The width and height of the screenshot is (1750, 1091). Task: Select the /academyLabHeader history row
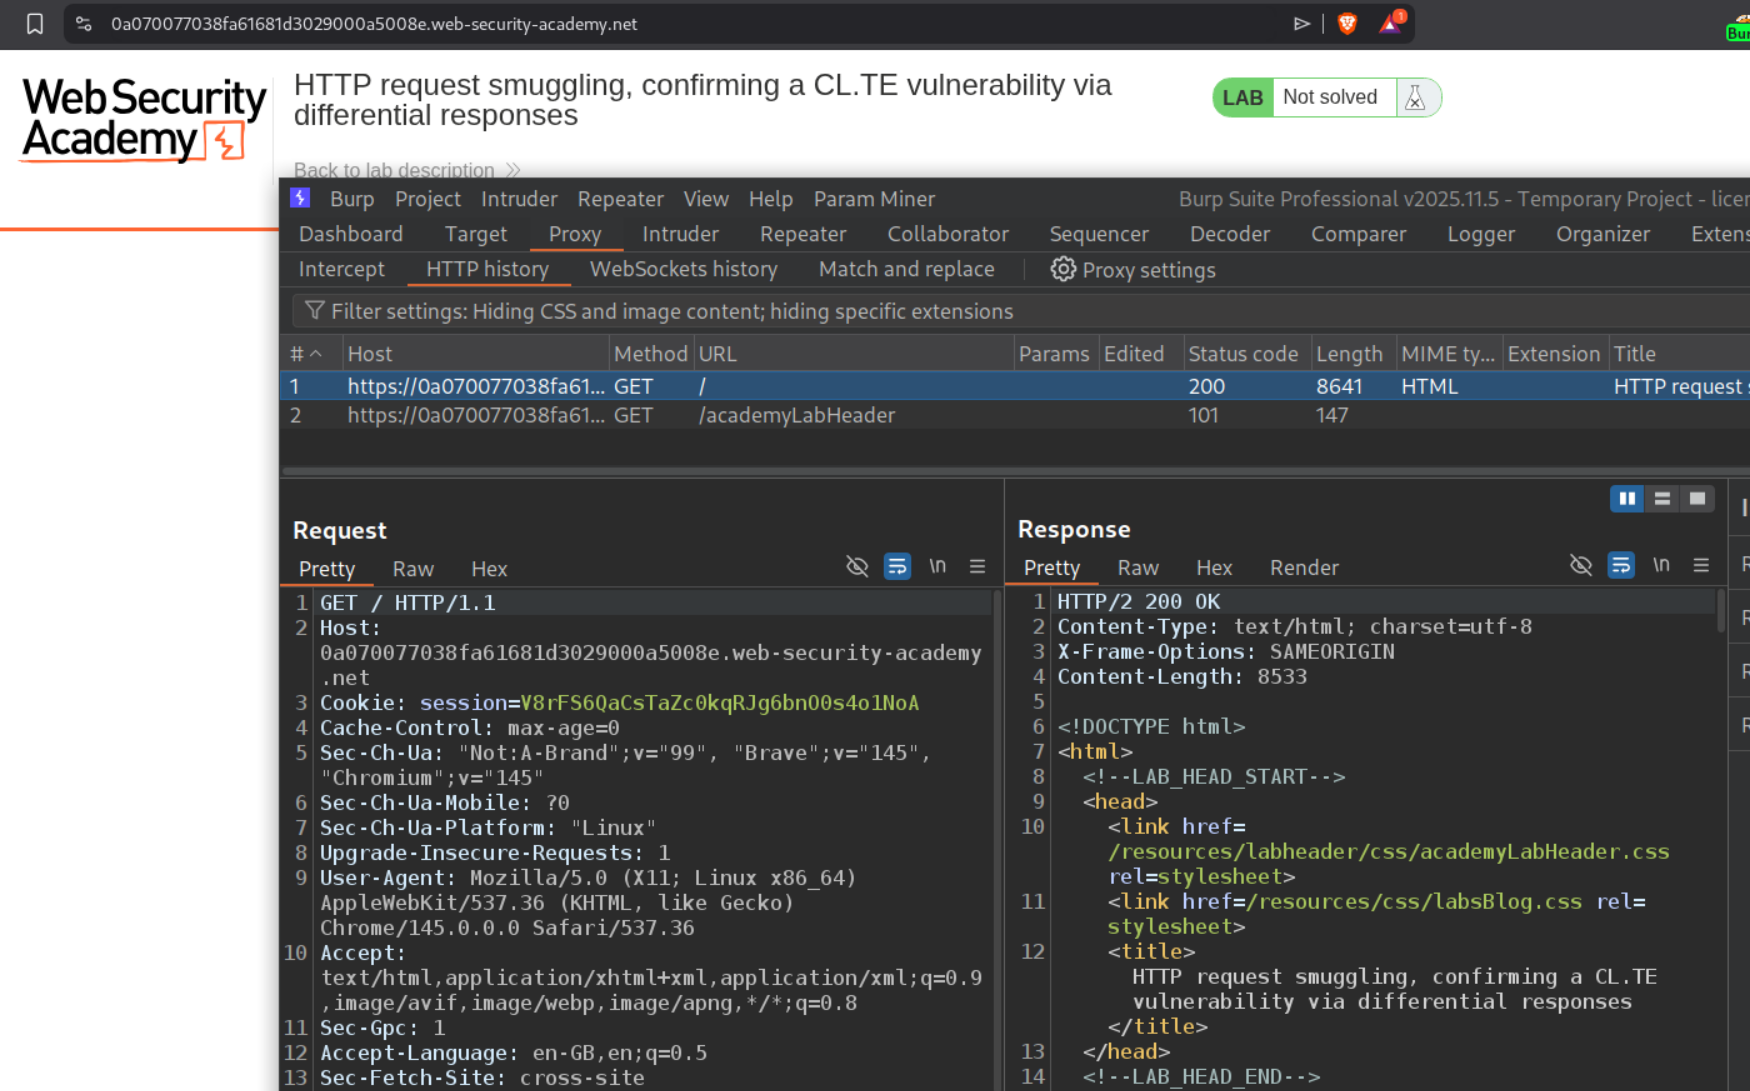796,415
